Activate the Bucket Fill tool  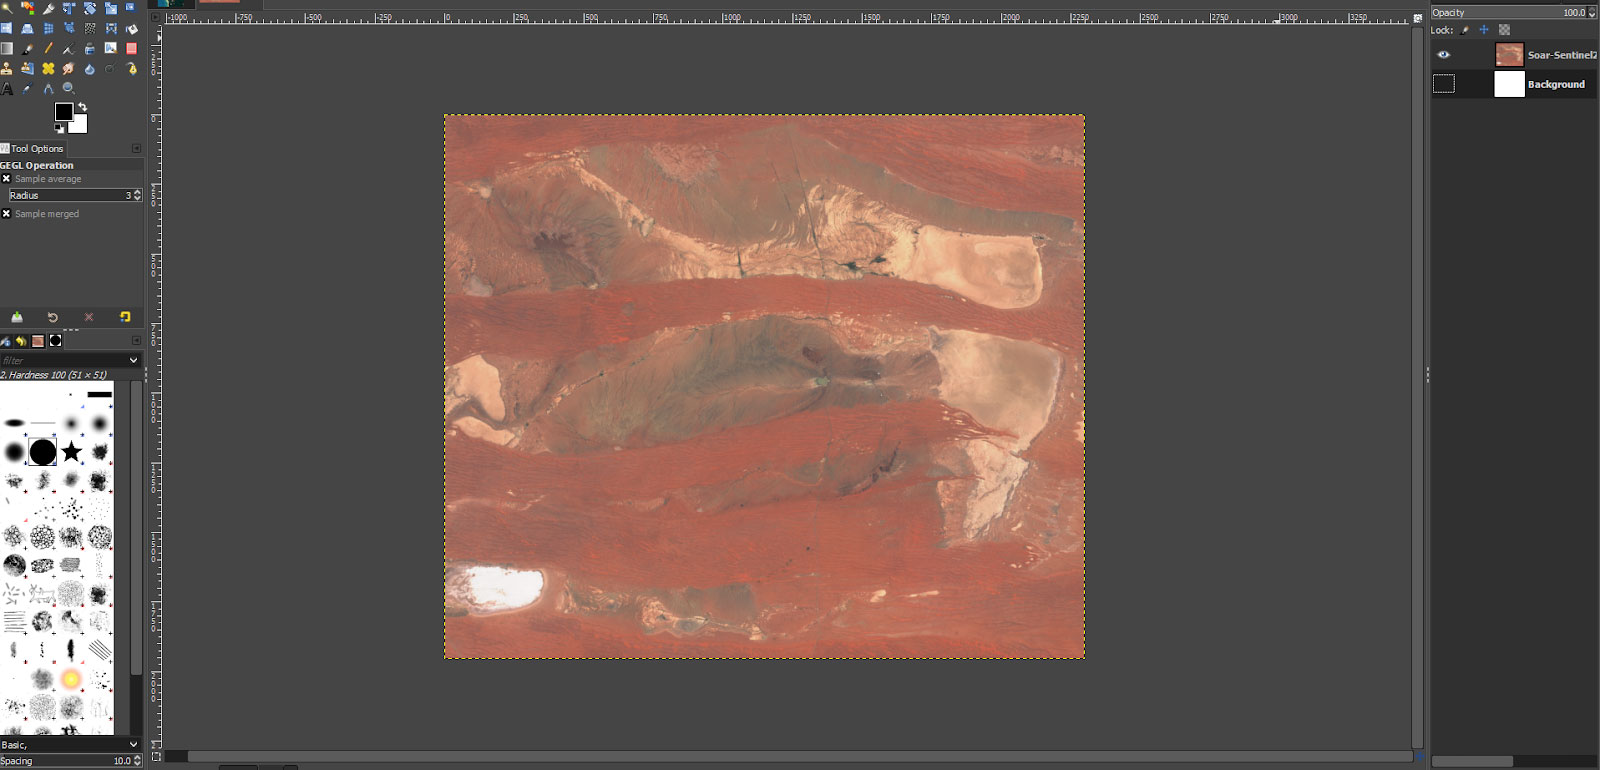pos(131,28)
